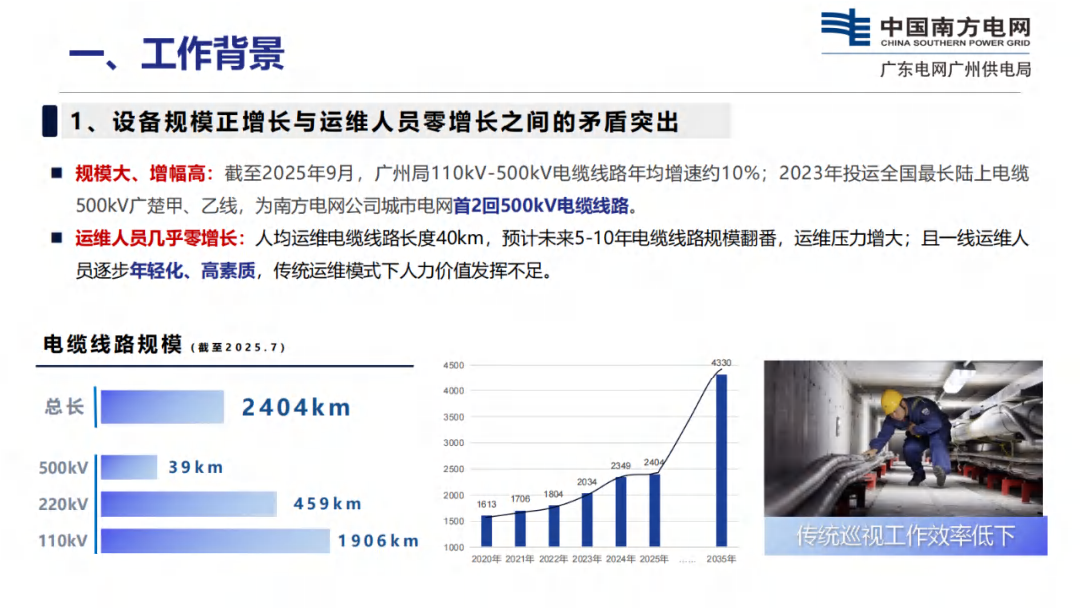Click the 220kV horizontal bar

coord(188,503)
